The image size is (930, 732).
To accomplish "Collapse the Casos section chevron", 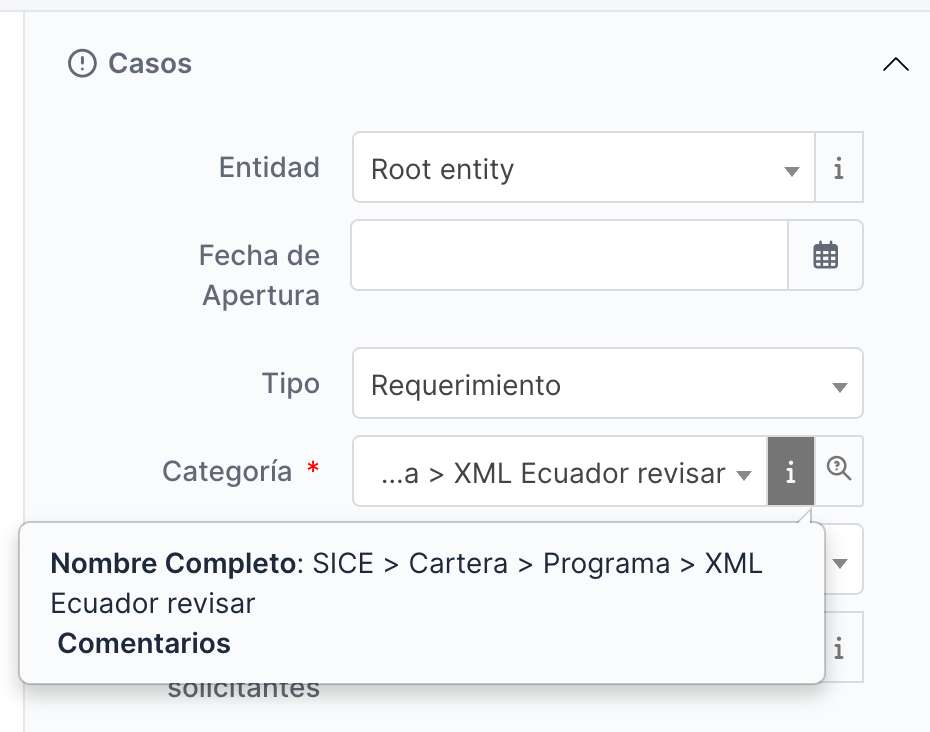I will coord(896,65).
